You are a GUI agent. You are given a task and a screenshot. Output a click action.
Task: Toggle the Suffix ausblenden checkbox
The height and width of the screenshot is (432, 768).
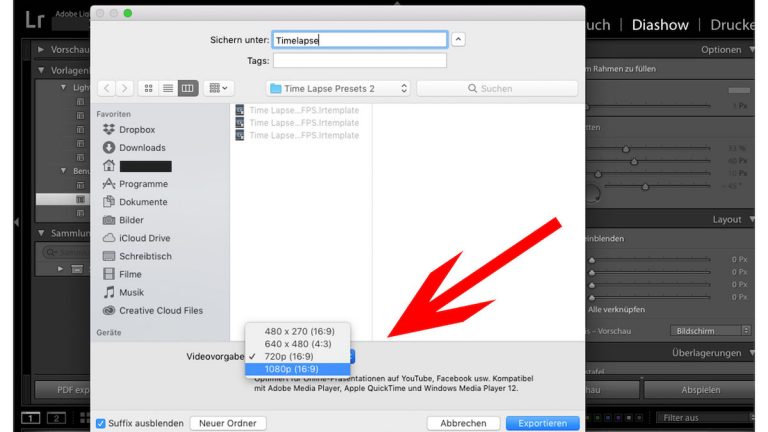[x=101, y=423]
